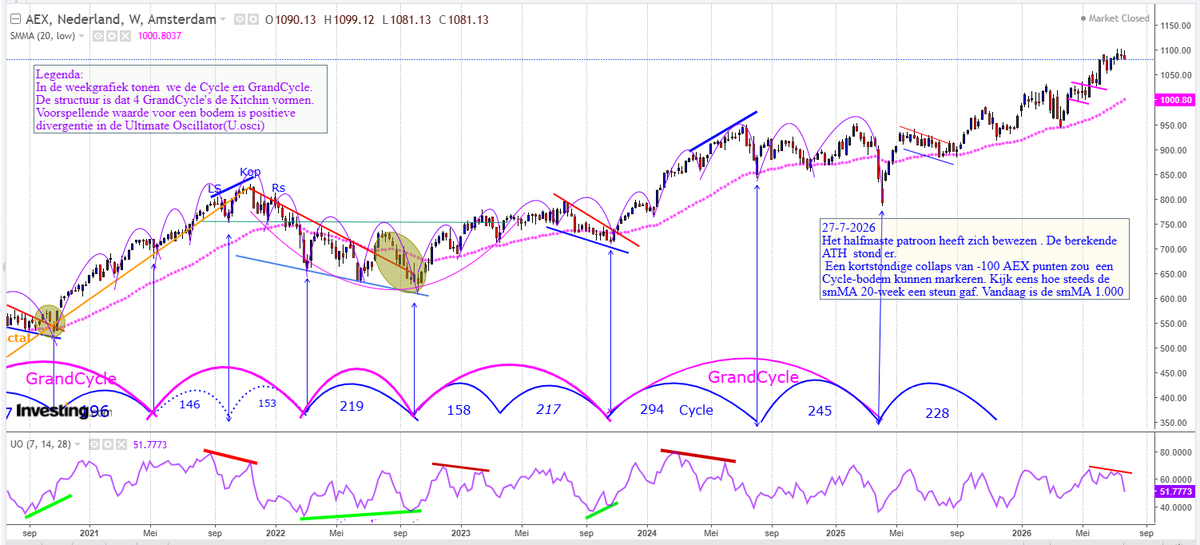This screenshot has width=1200, height=545.
Task: Select the blue Cycle text label
Action: 696,410
